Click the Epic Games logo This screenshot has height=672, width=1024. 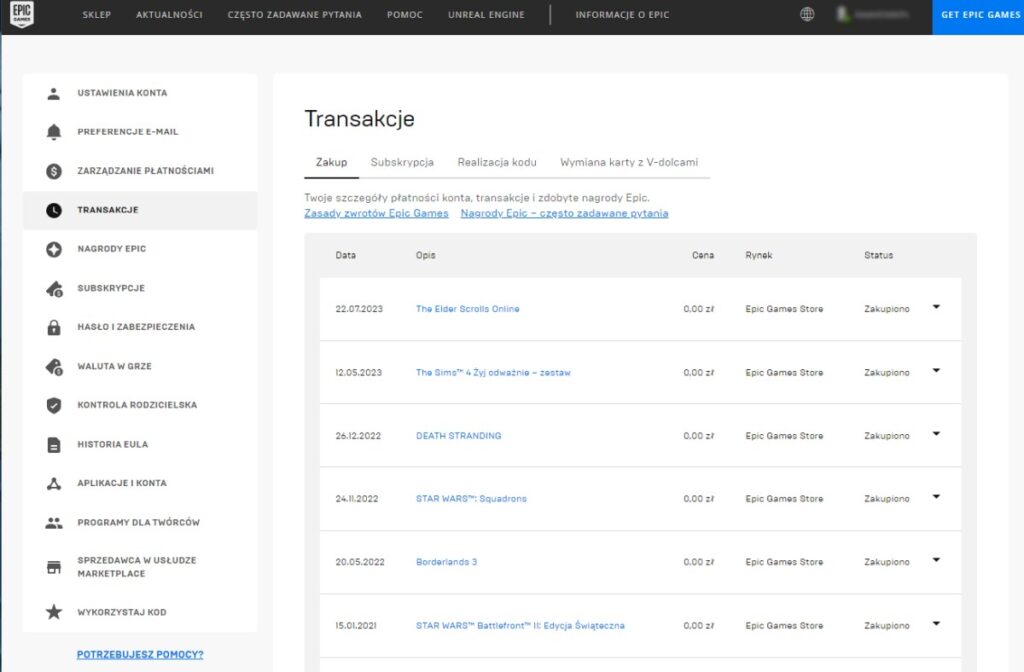[22, 14]
